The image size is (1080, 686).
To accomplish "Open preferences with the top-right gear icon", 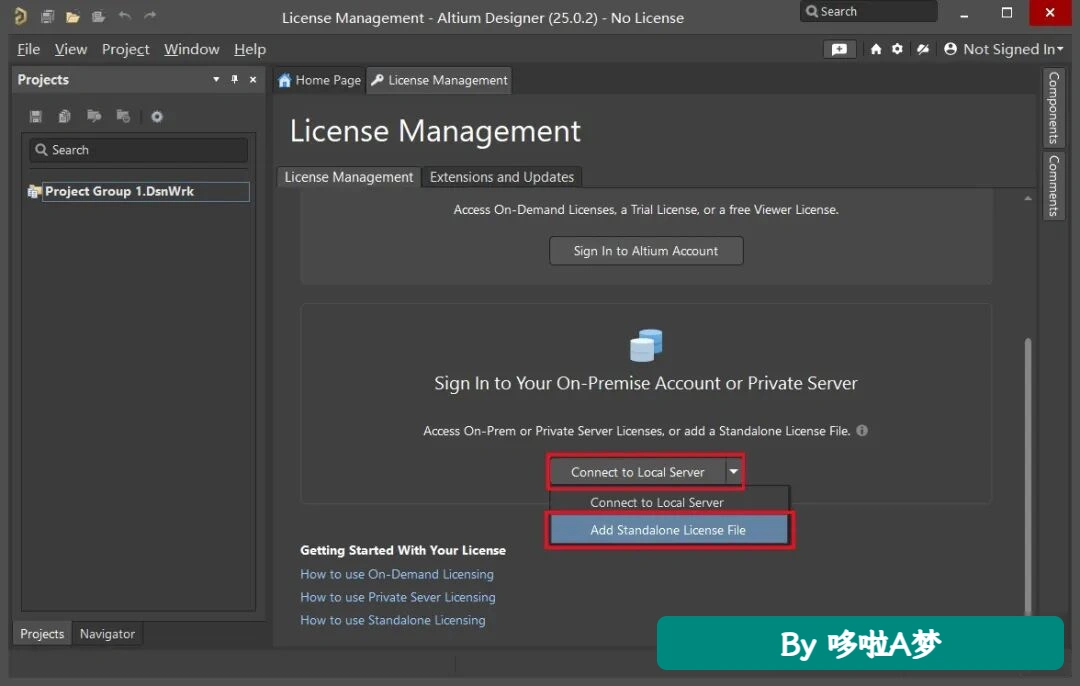I will point(897,49).
